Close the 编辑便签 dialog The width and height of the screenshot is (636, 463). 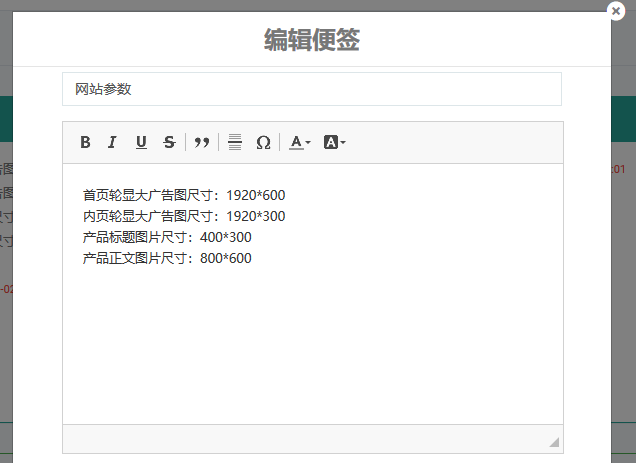click(616, 11)
